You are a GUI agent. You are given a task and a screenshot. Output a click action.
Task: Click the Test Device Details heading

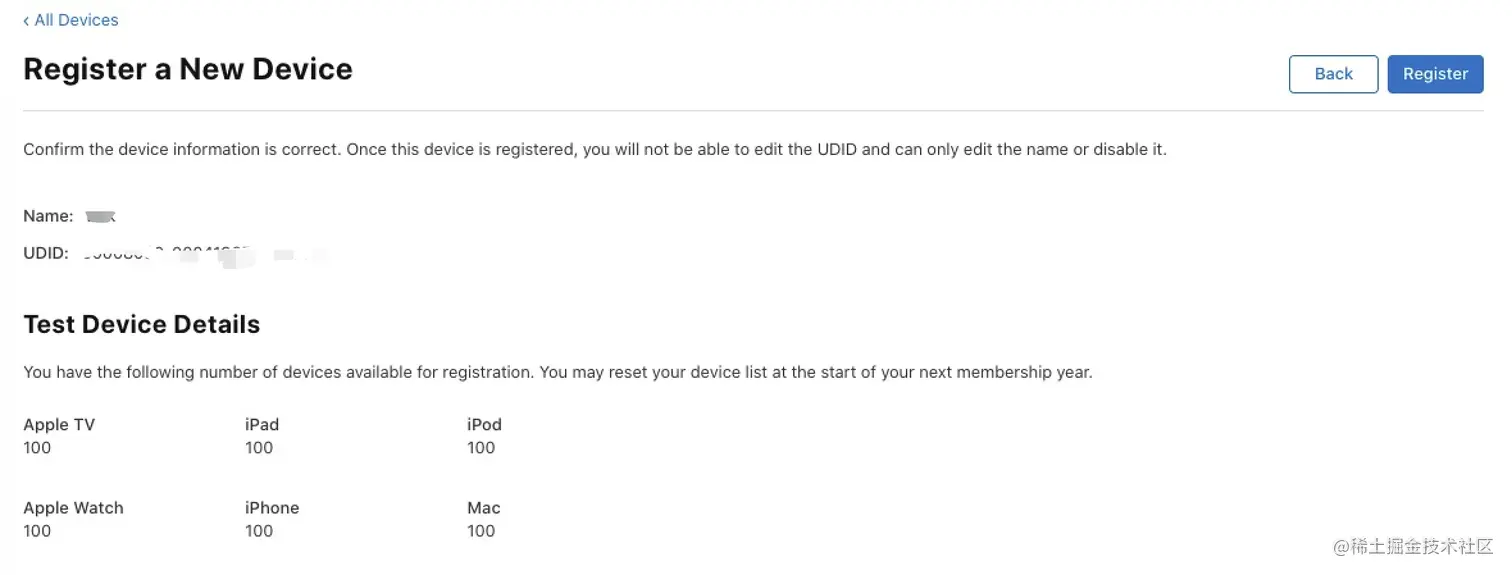click(141, 324)
